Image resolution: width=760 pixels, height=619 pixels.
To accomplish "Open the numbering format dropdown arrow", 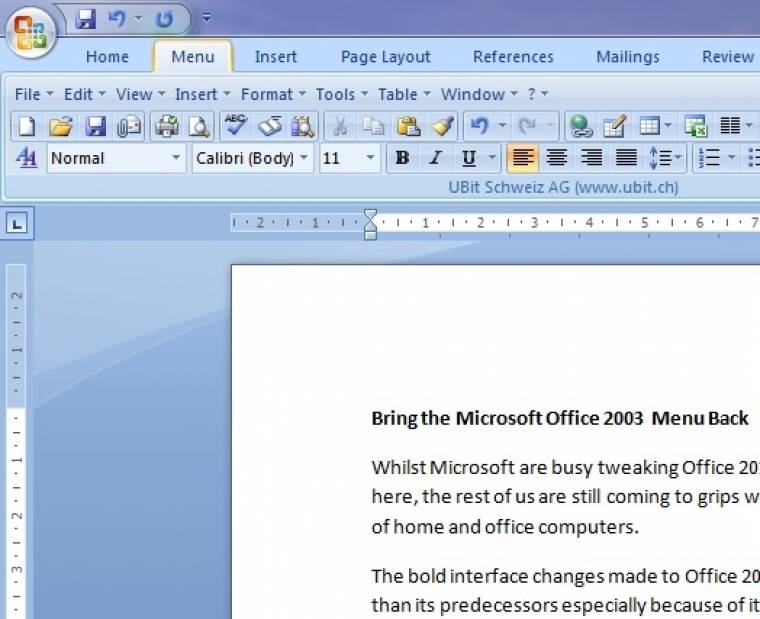I will coord(731,157).
